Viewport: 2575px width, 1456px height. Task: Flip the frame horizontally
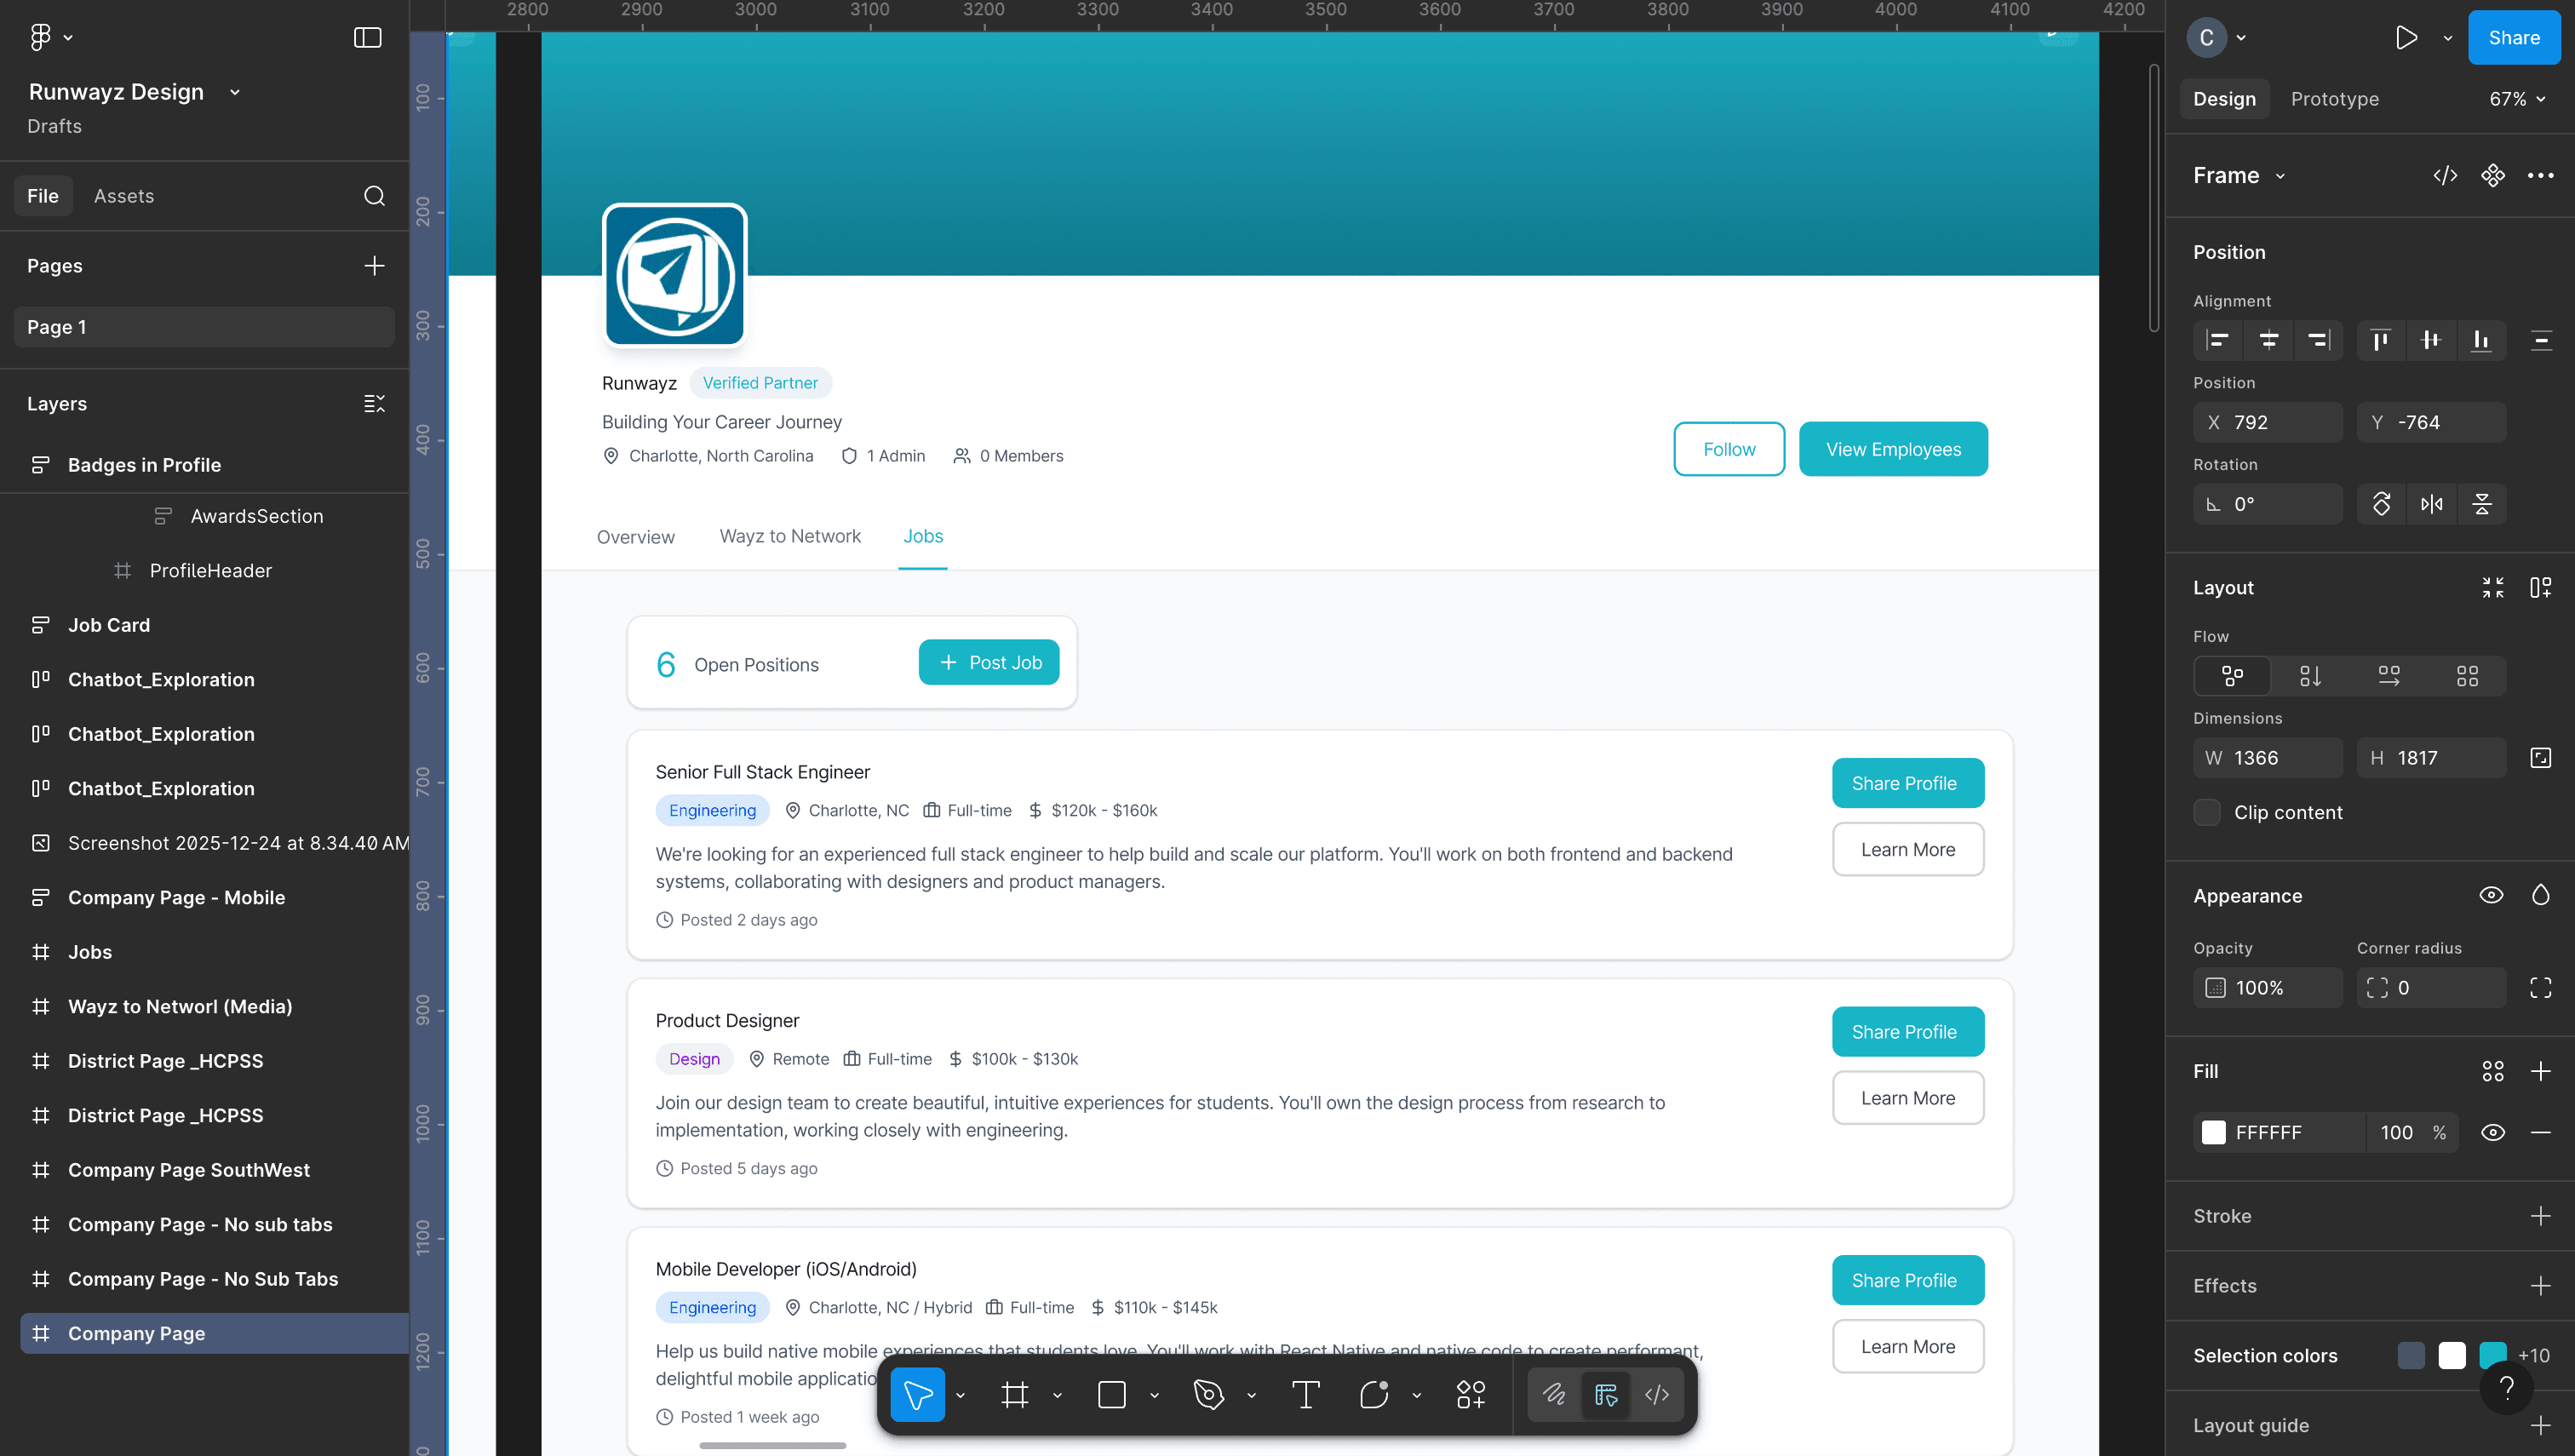click(2432, 504)
